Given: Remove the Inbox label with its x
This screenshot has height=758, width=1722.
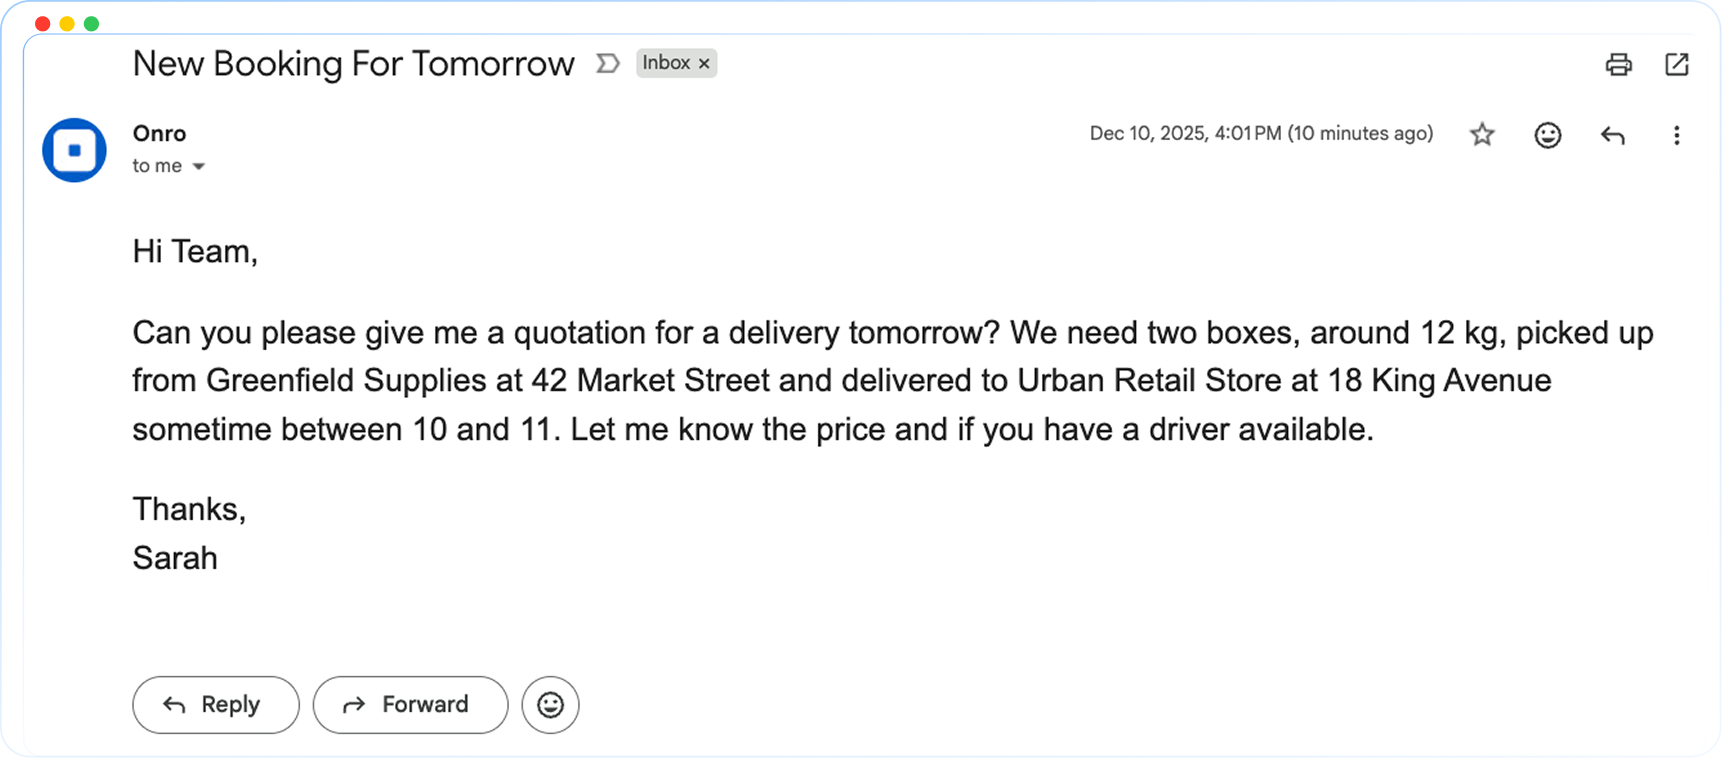Looking at the screenshot, I should click(x=704, y=63).
